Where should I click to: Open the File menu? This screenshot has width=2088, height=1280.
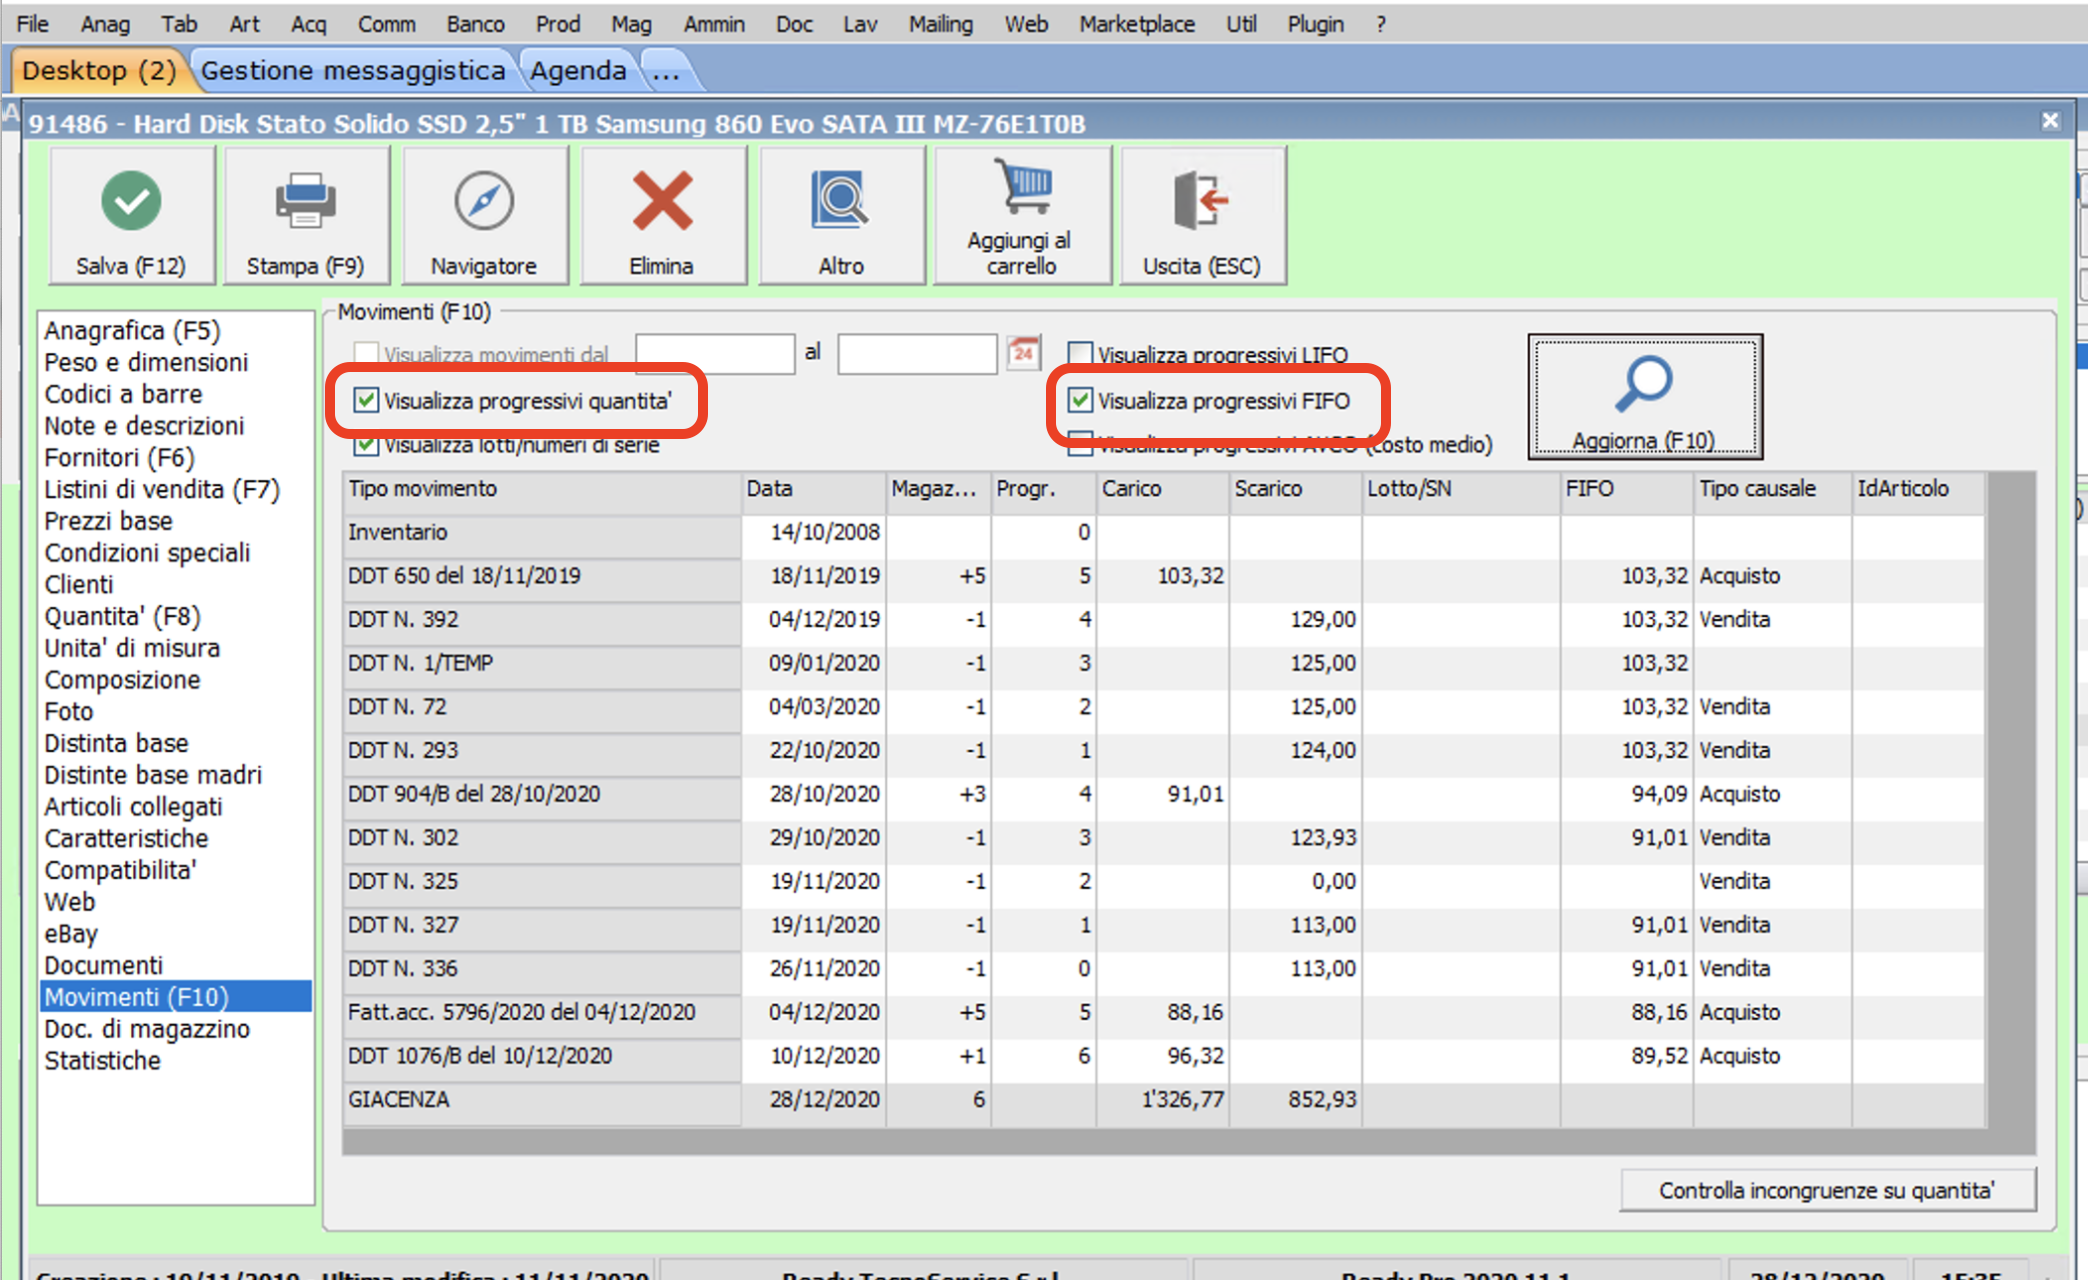(x=33, y=23)
